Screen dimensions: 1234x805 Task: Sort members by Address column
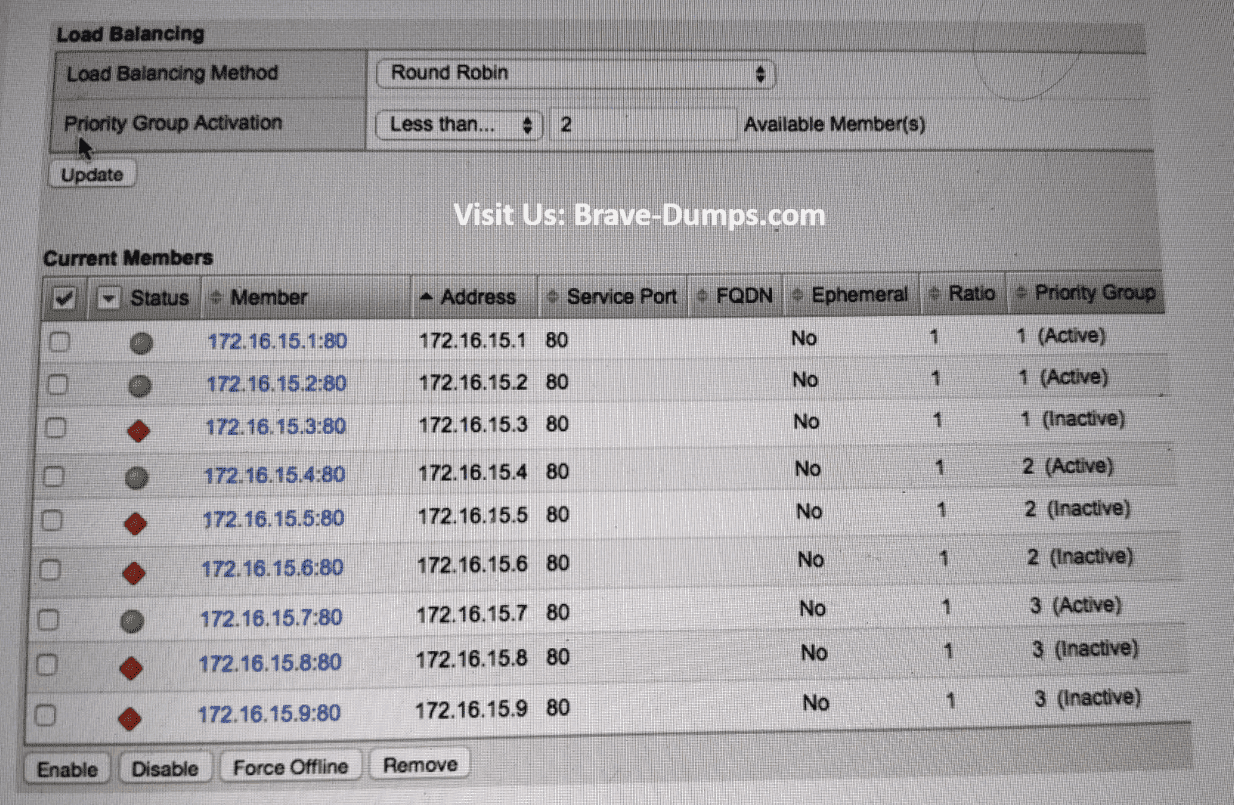click(x=476, y=297)
